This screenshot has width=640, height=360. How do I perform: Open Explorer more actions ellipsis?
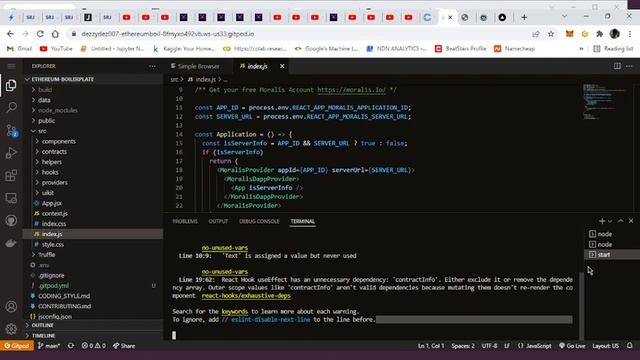tap(152, 66)
